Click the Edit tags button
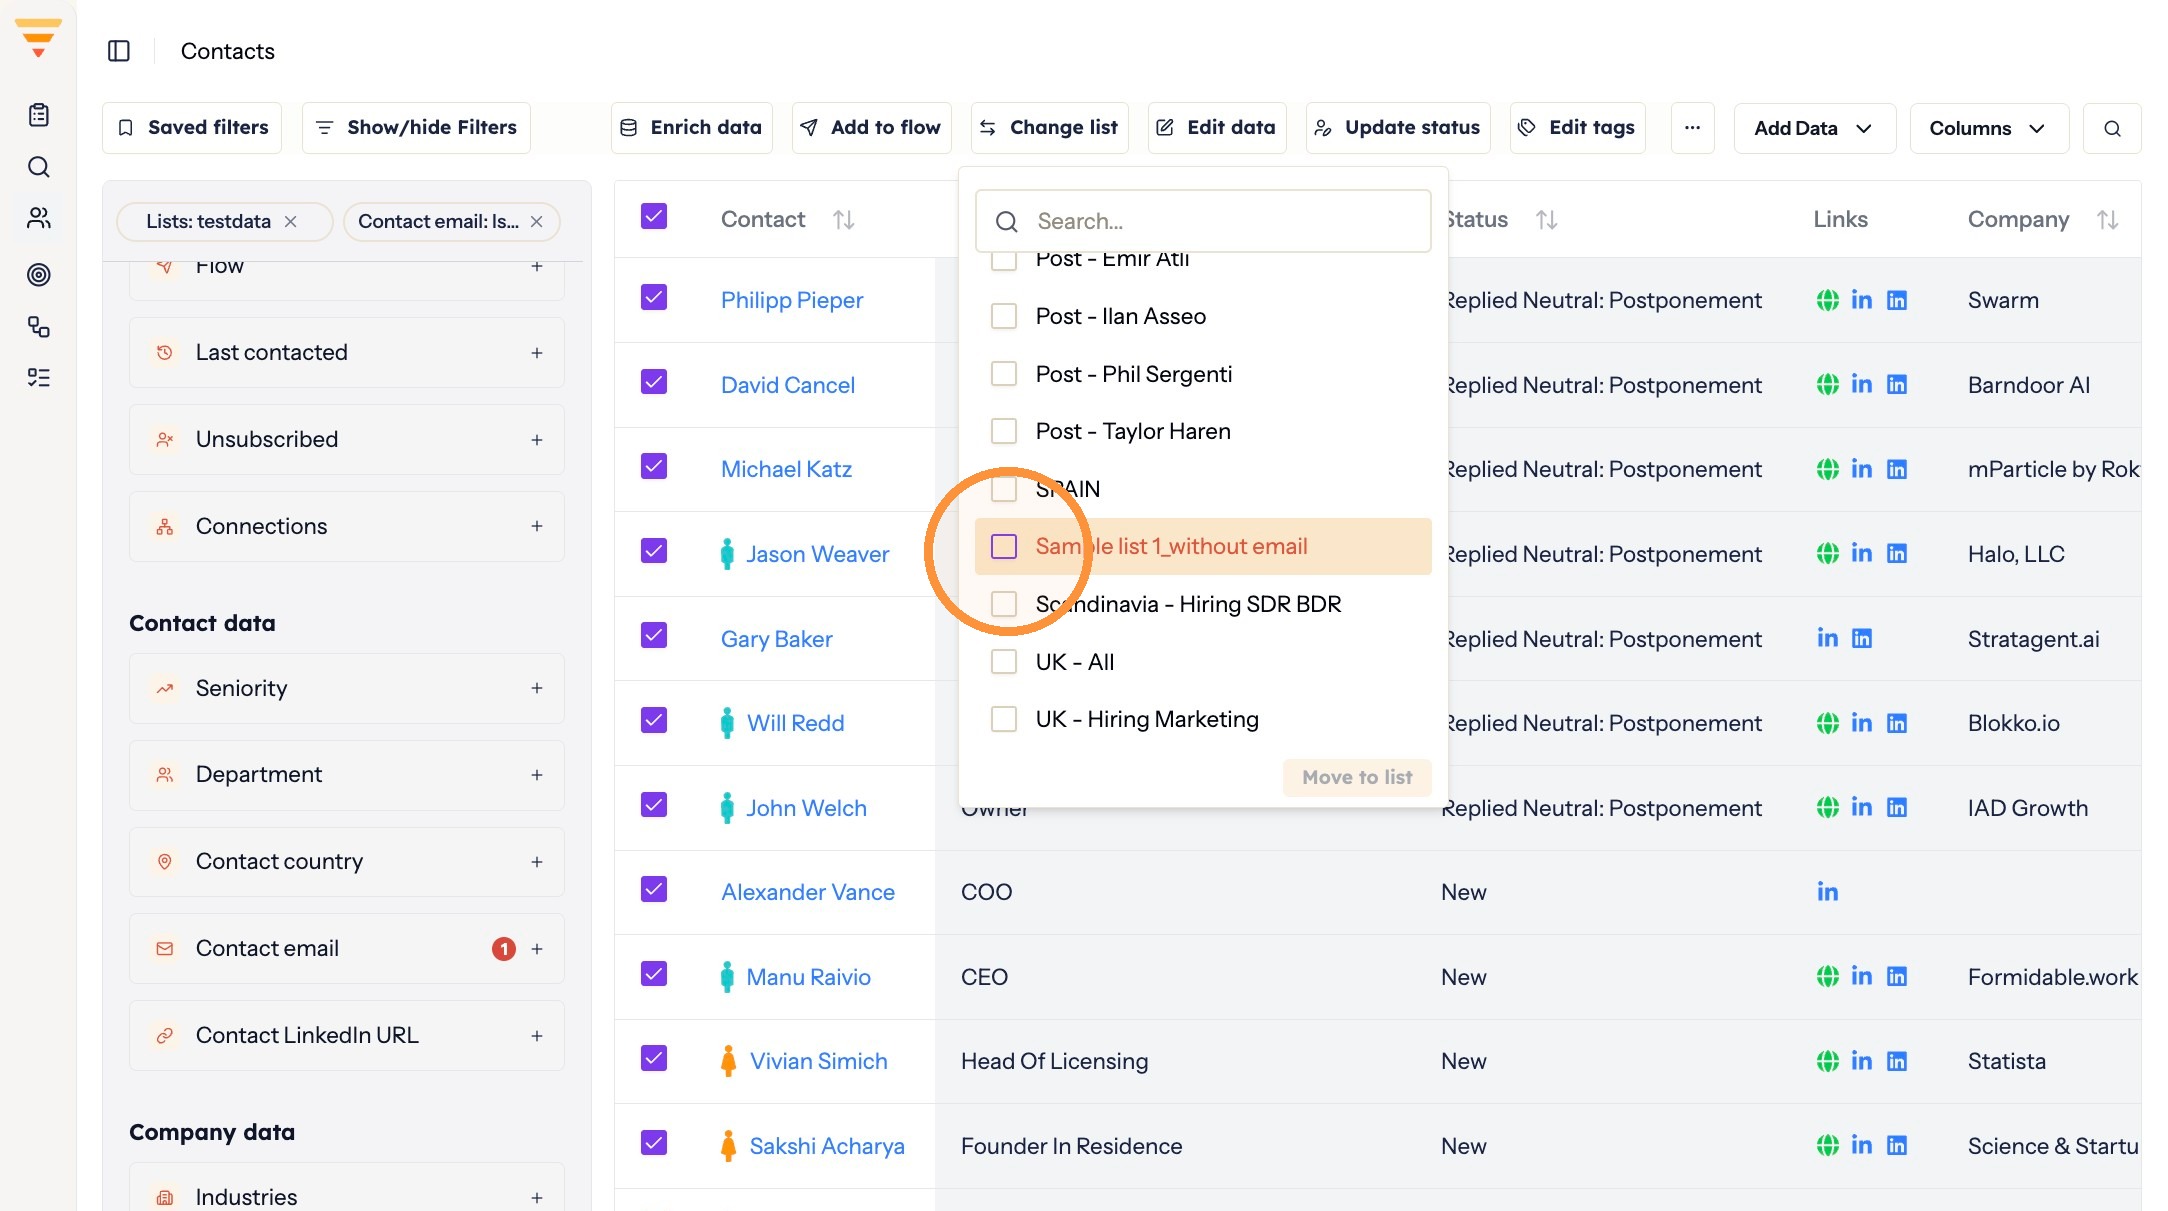2168x1211 pixels. tap(1577, 128)
